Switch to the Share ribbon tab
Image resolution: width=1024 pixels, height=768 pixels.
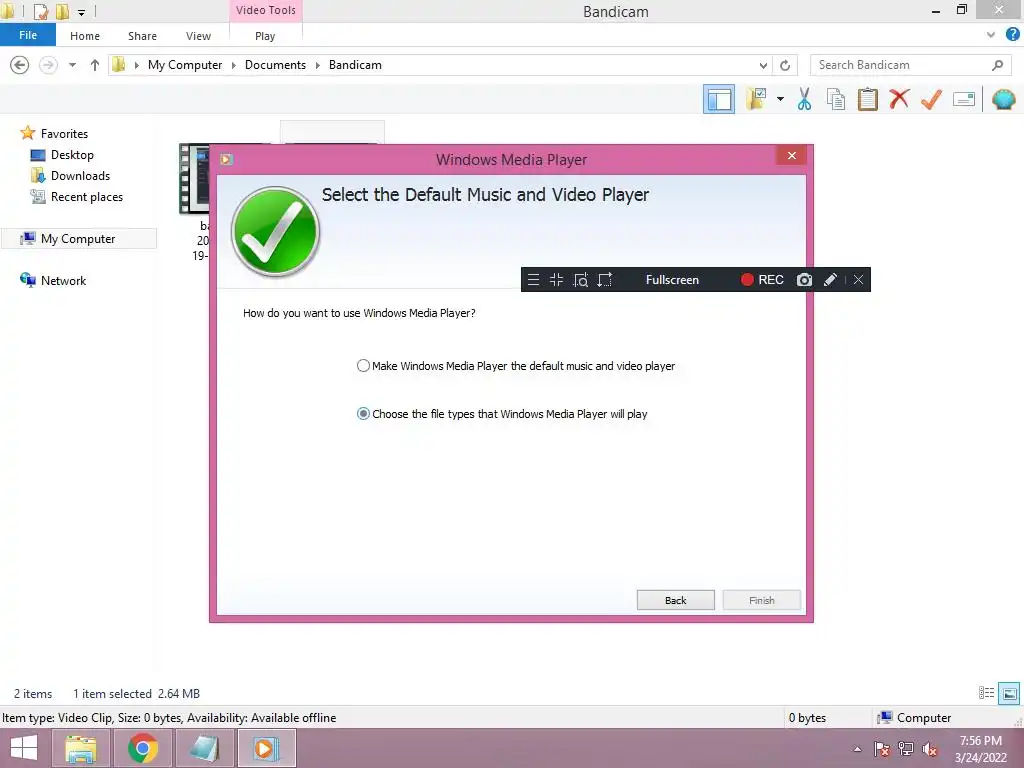click(x=142, y=36)
